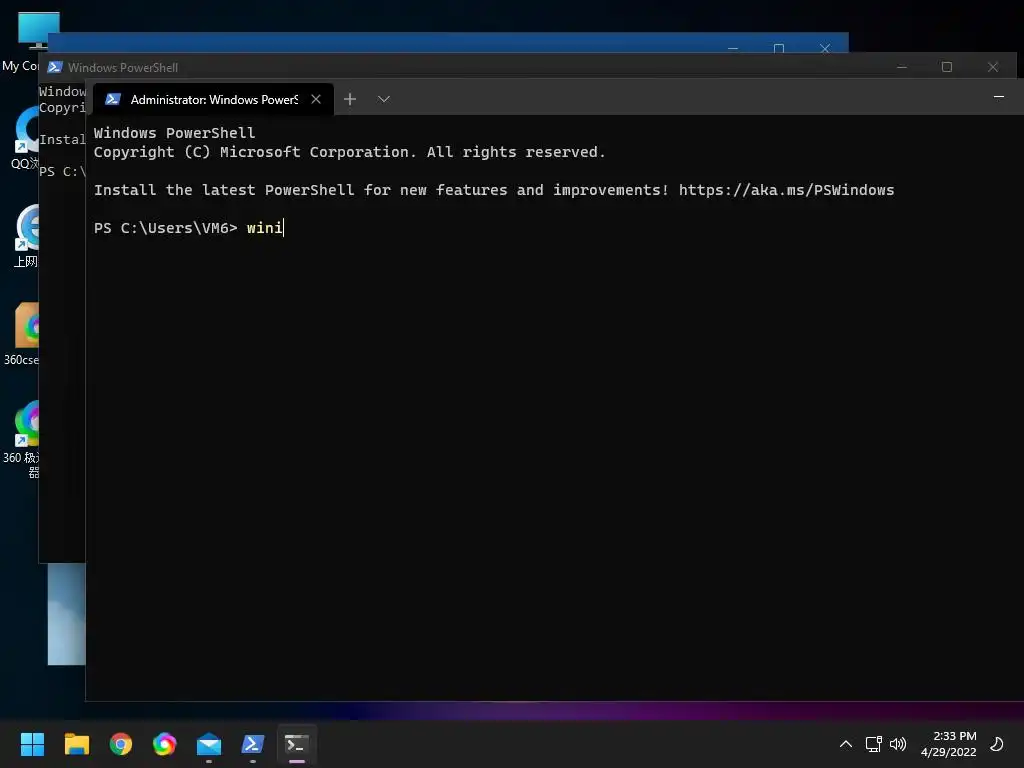Open Google Chrome from the taskbar
Screen dimensions: 1024x768
121,744
